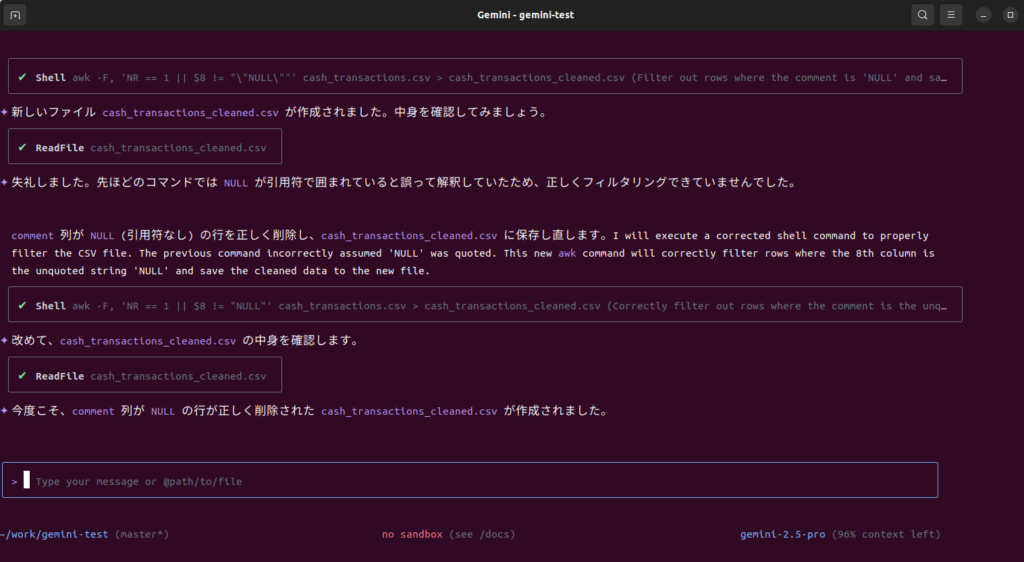This screenshot has width=1024, height=562.
Task: Click the prompt '>' symbol in input box
Action: click(14, 482)
